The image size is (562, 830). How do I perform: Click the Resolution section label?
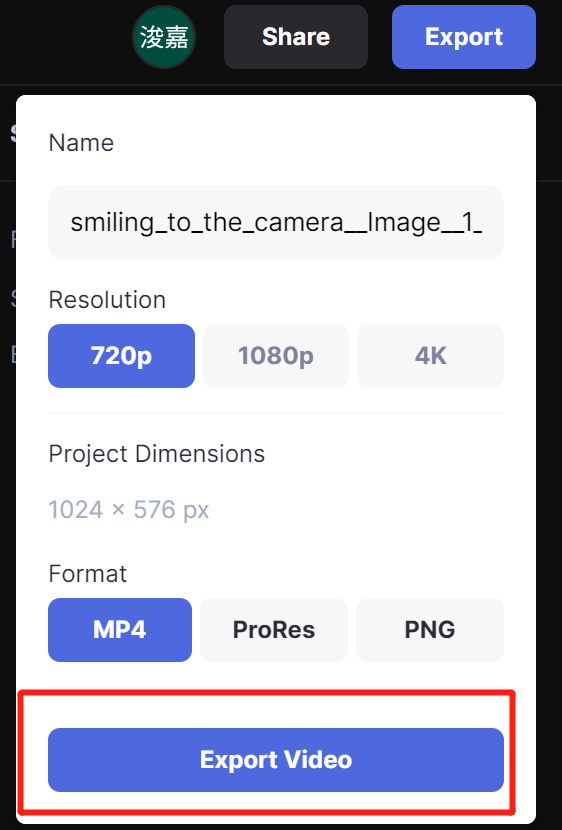click(x=107, y=300)
